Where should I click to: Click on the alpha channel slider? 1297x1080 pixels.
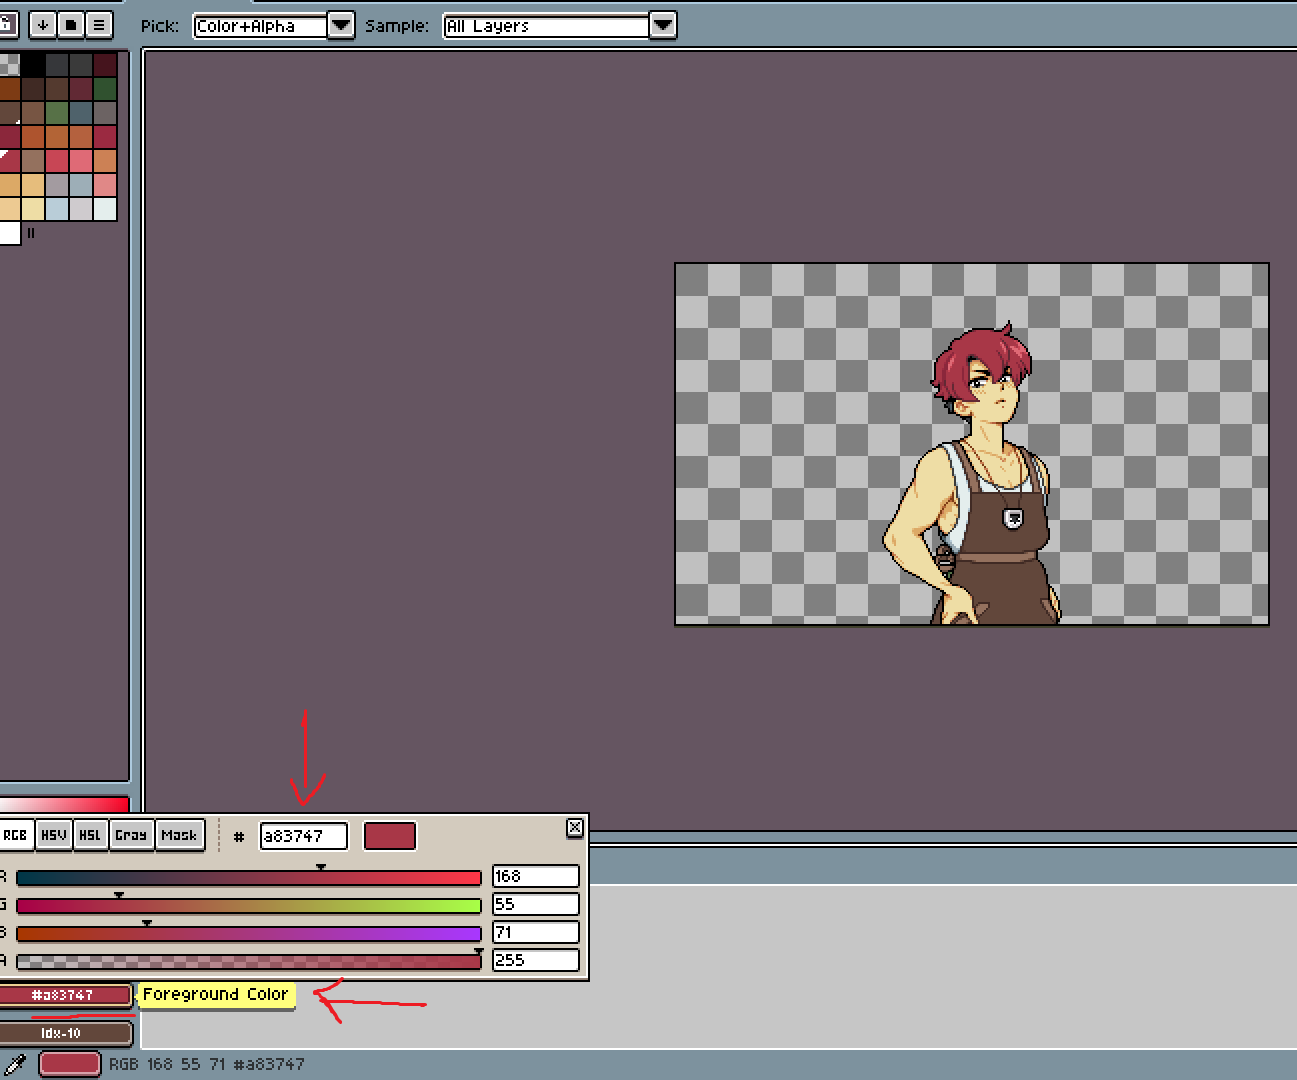[x=248, y=962]
